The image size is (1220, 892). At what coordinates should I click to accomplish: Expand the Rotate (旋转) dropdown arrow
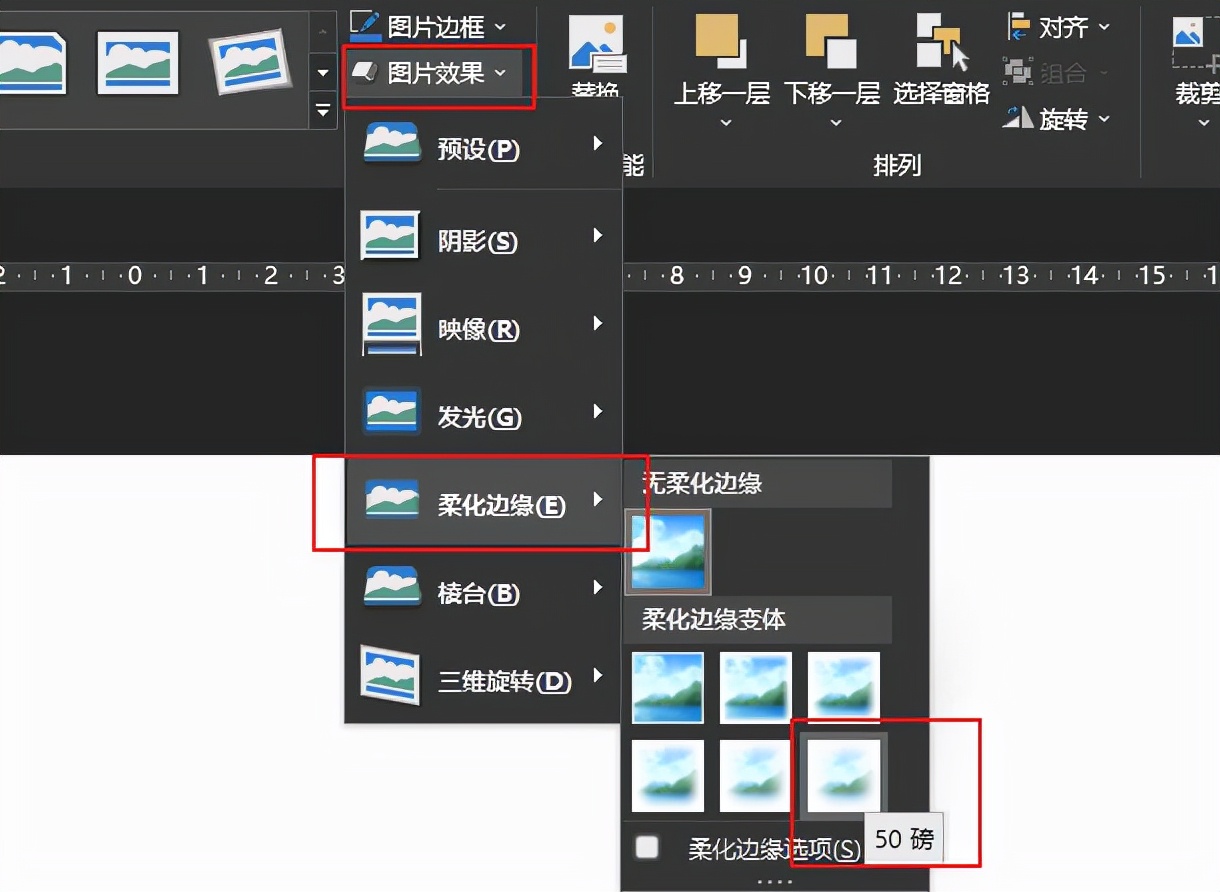click(1105, 120)
